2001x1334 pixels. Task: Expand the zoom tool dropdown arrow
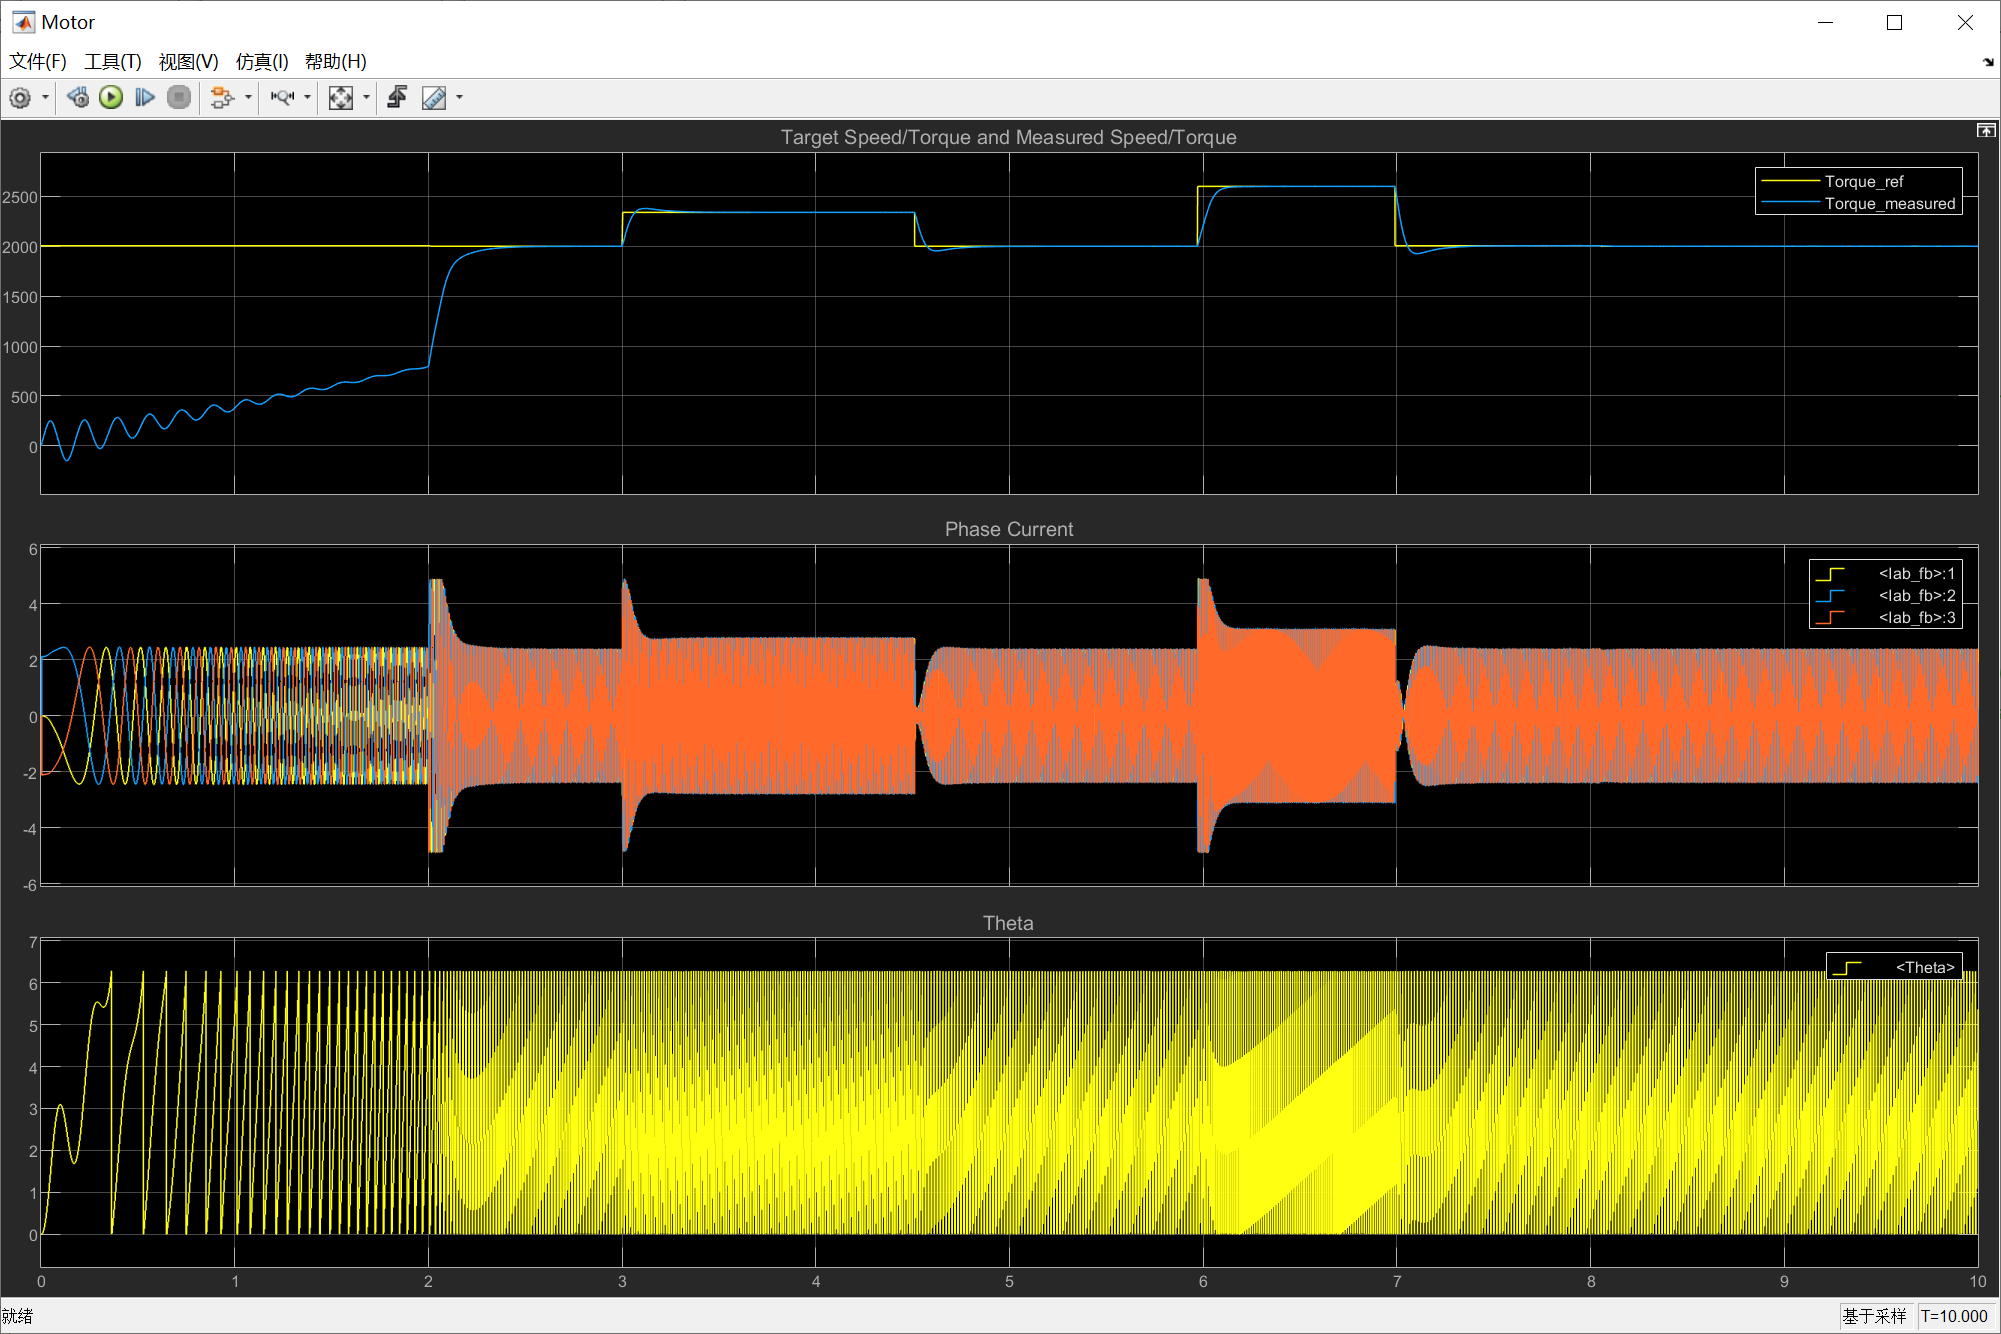click(x=307, y=97)
